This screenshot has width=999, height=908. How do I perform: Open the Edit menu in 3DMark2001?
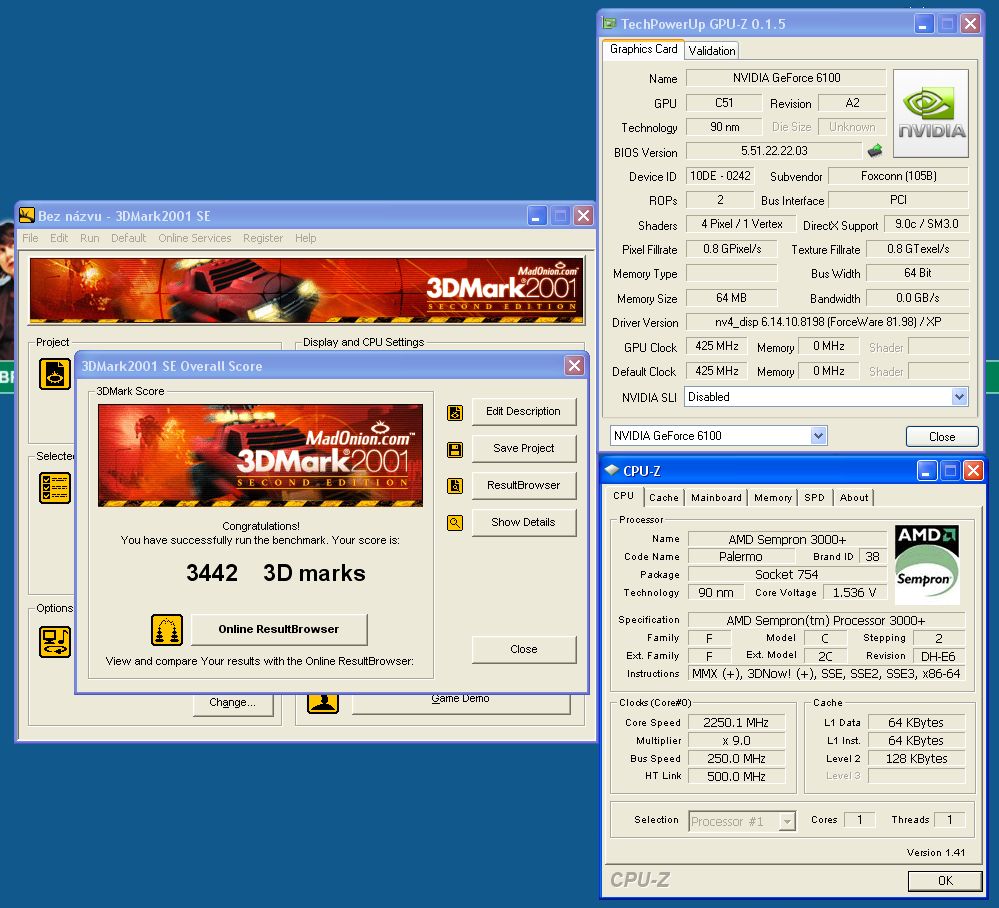[x=59, y=238]
